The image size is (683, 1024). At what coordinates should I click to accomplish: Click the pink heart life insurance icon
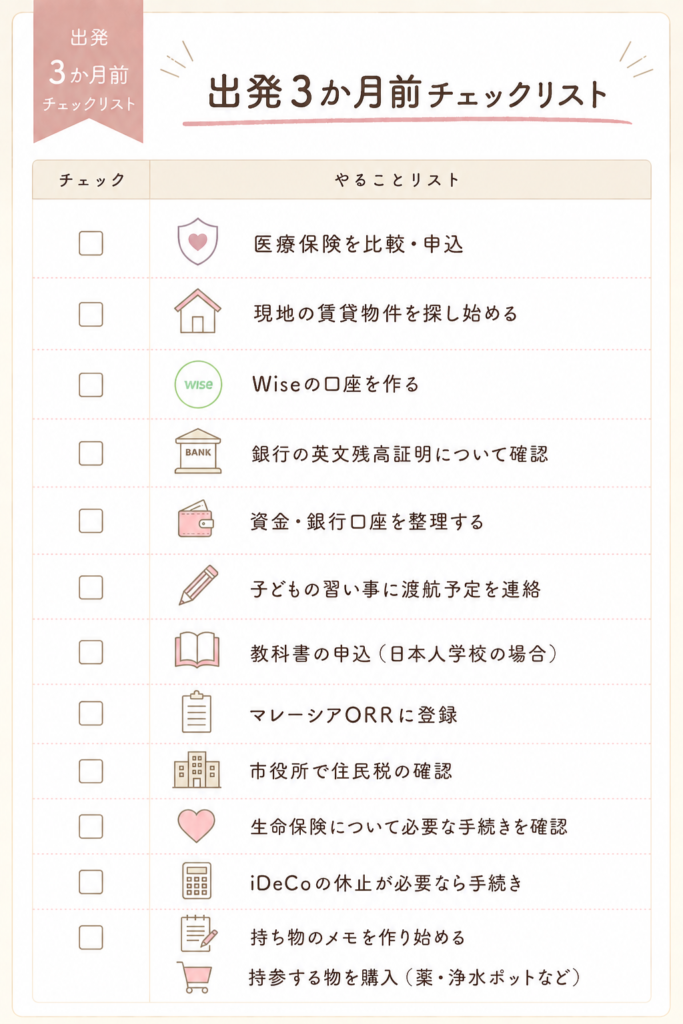coord(197,825)
